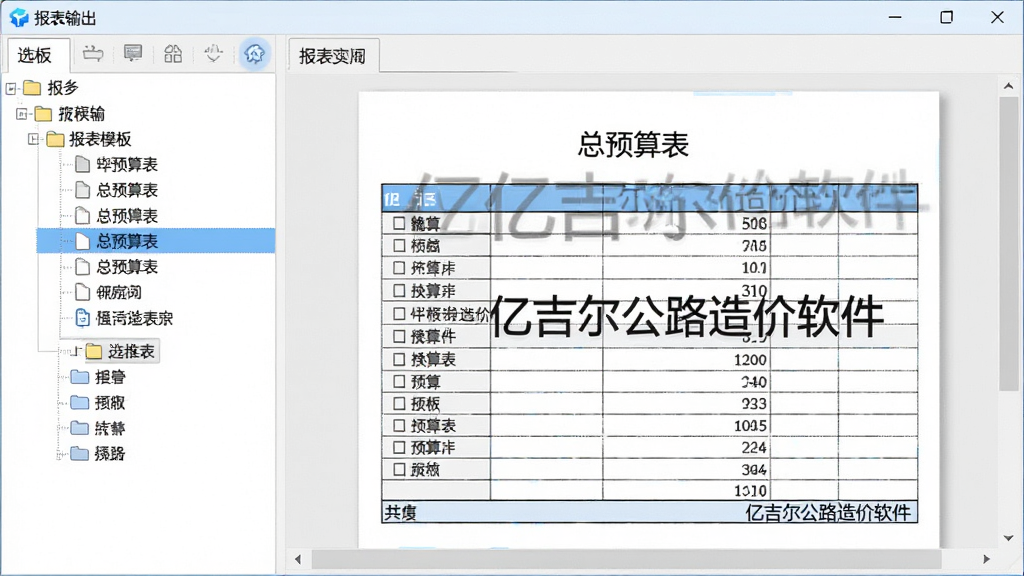
Task: Click the monitor preview icon in the toolbar
Action: point(133,53)
